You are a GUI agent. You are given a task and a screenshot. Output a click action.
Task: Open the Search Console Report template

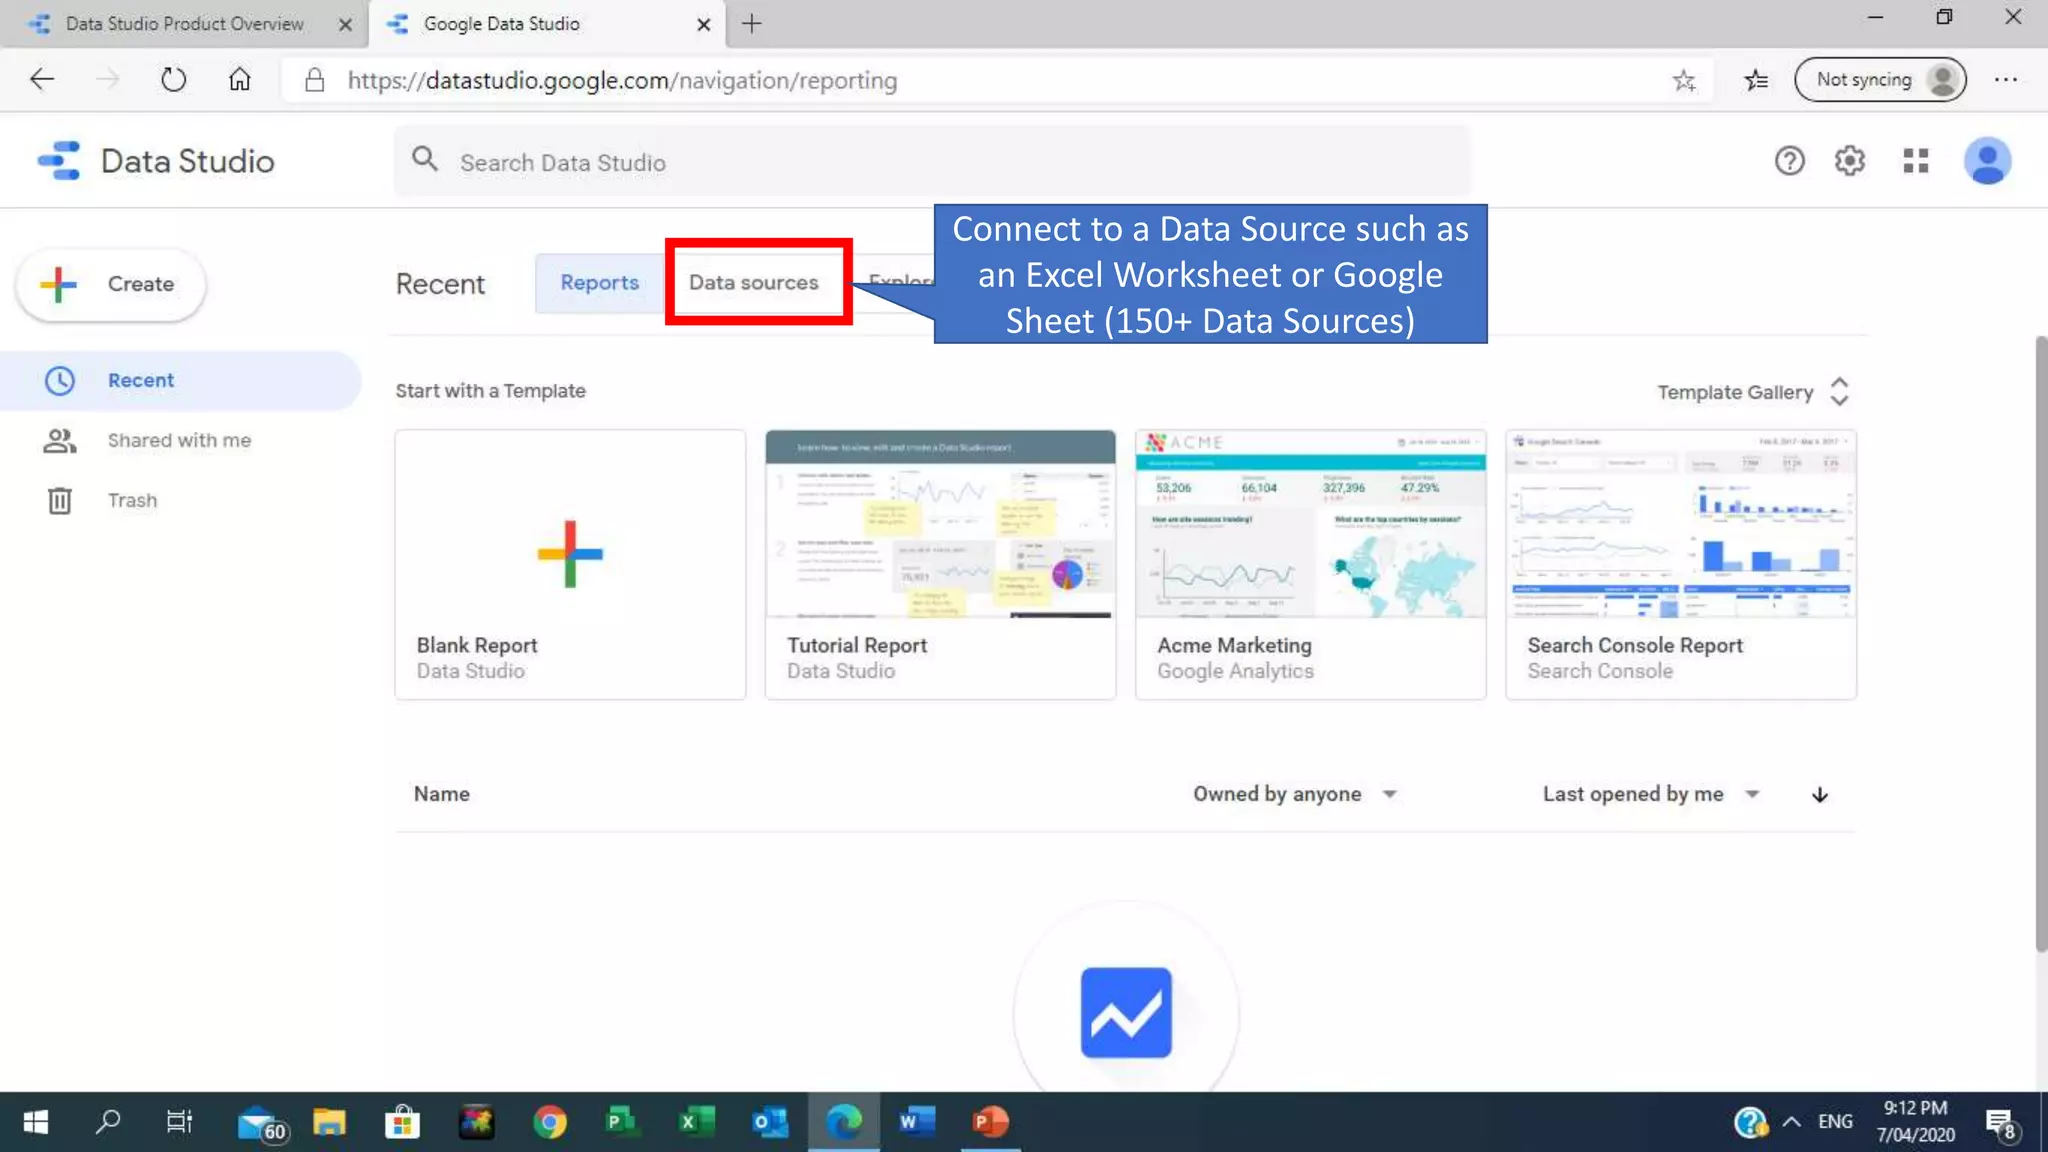1680,565
